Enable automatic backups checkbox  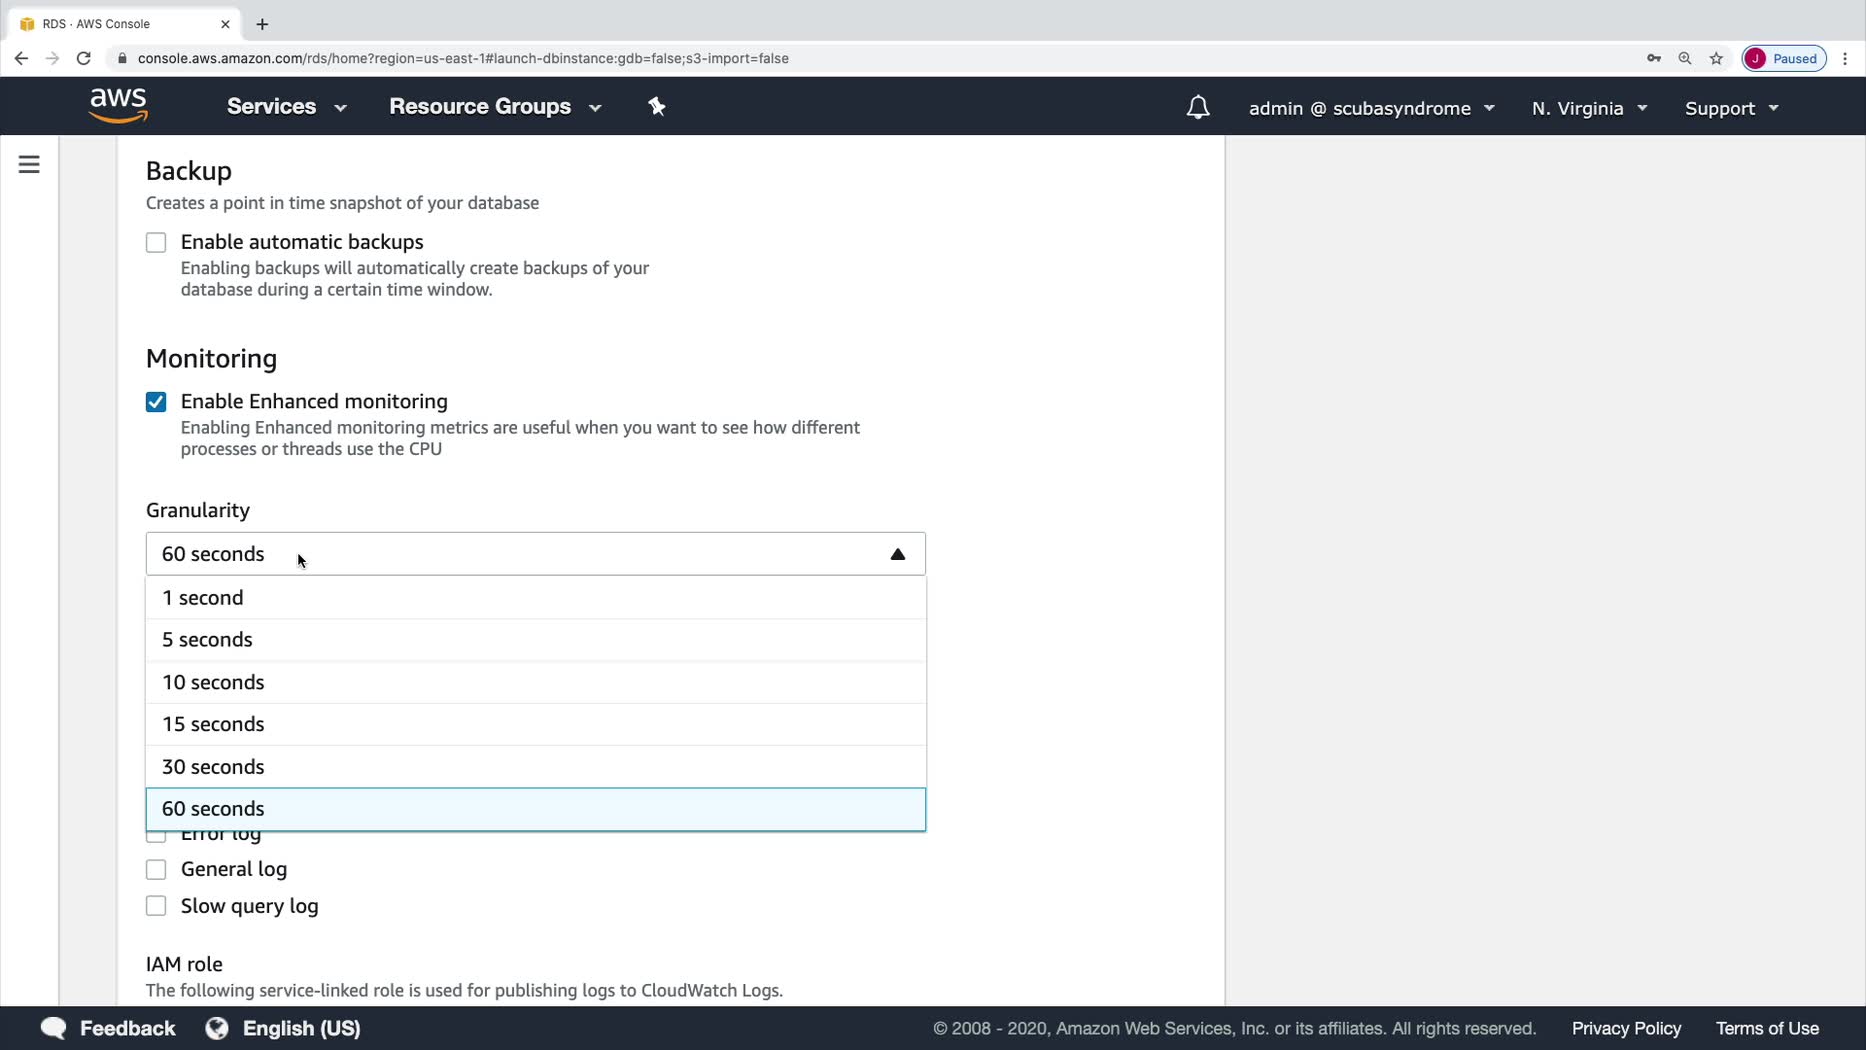(156, 242)
